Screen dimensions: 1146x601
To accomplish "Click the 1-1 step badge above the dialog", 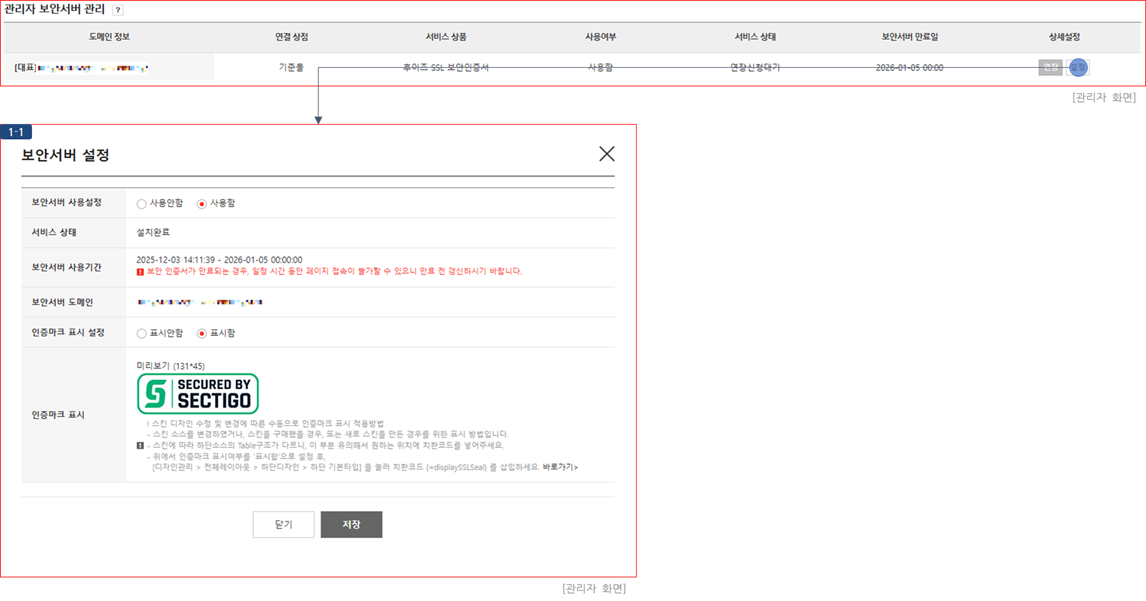I will click(x=18, y=132).
